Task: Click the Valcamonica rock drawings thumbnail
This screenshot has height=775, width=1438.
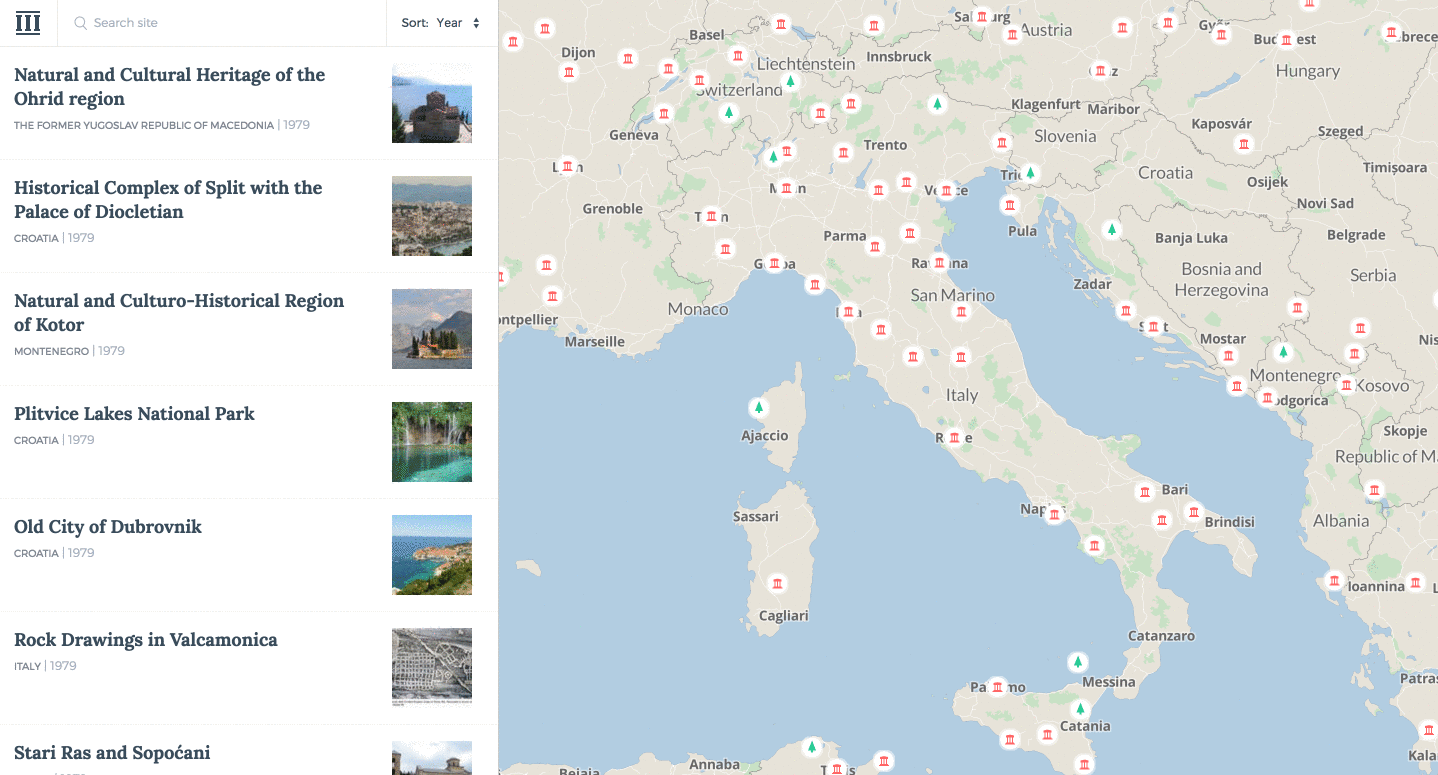Action: [432, 668]
